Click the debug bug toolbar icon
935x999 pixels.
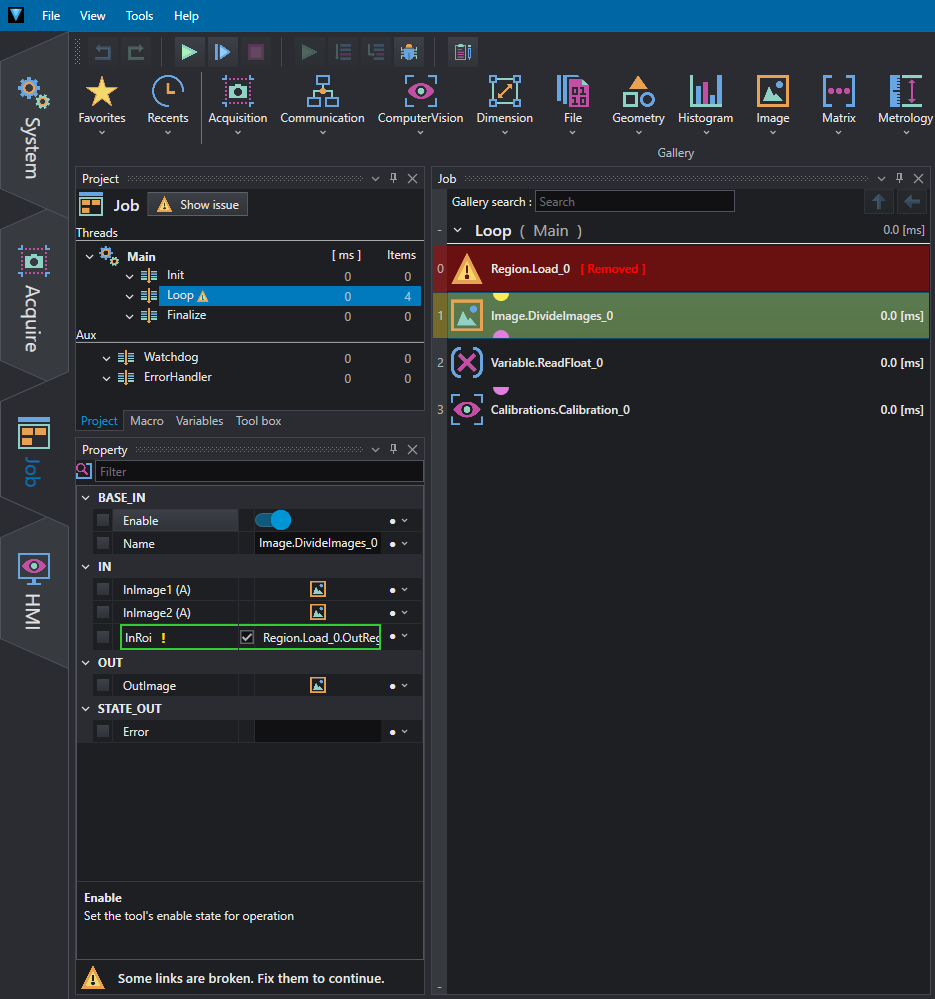[x=409, y=52]
